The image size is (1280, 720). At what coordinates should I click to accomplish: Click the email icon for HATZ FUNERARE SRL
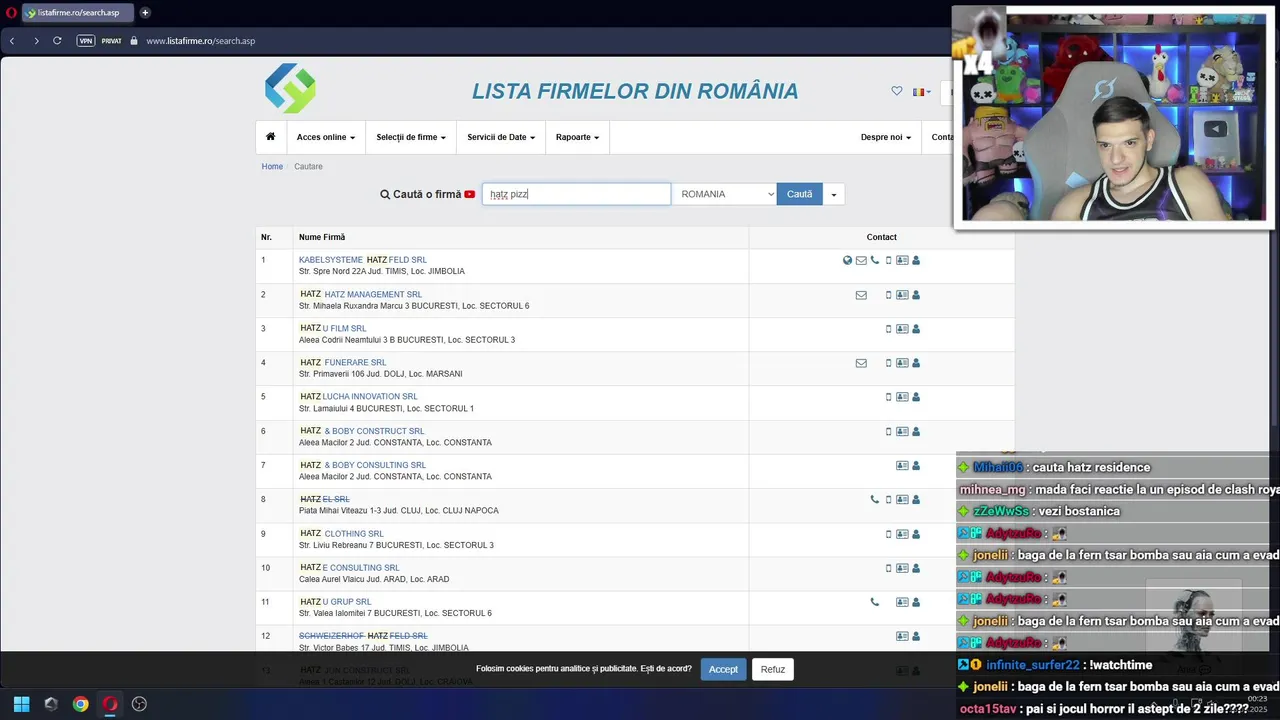point(861,363)
